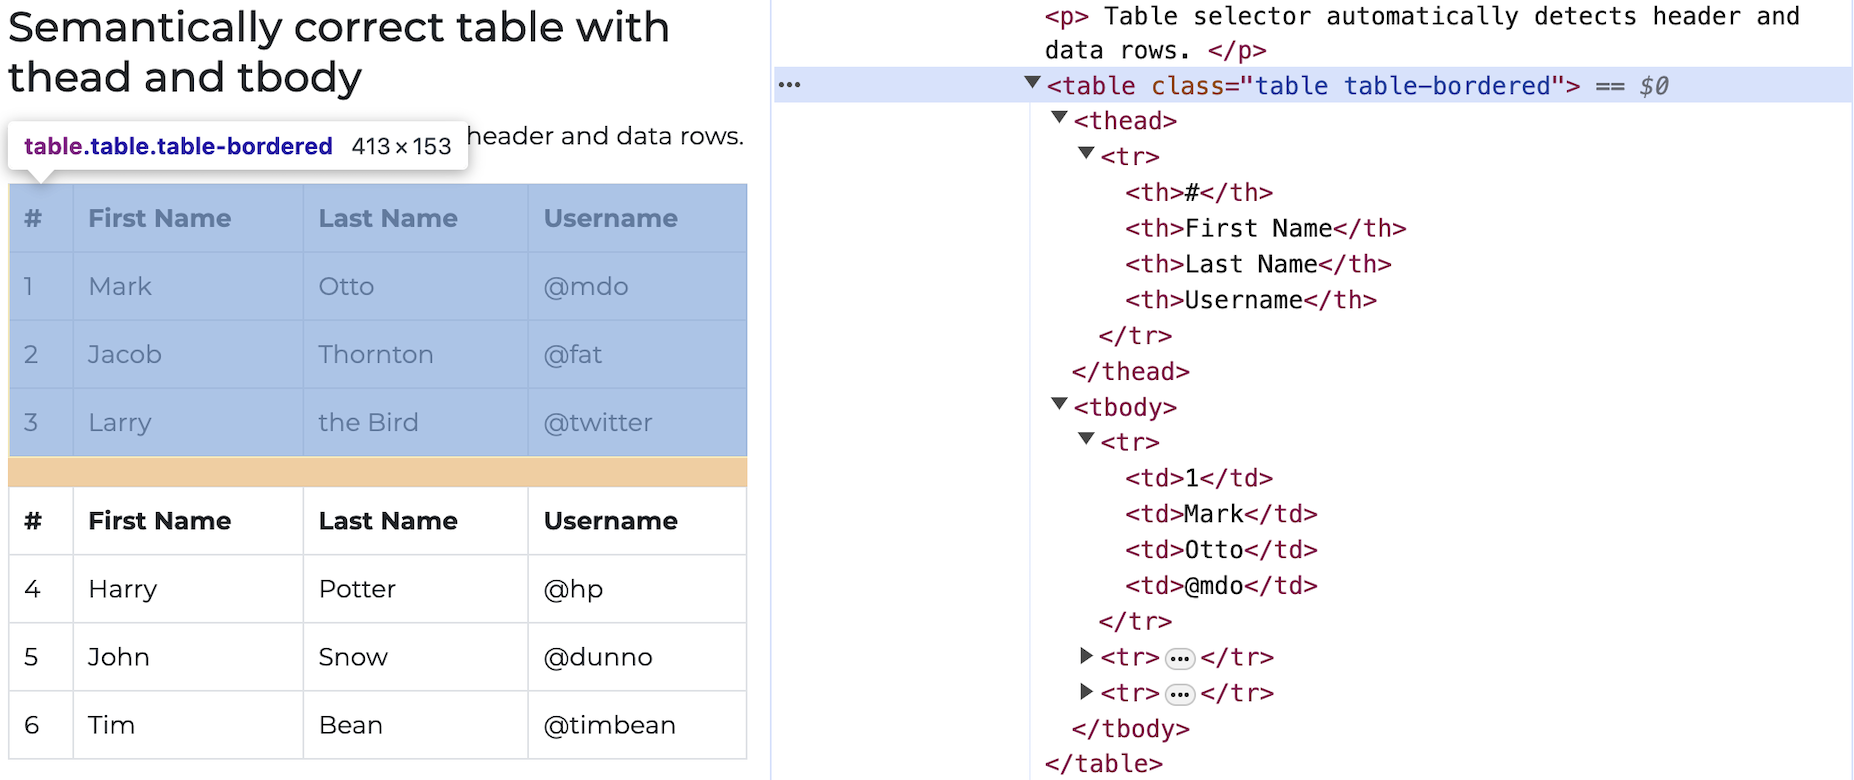Click the three-dot actions icon beside the table node
Screen dimensions: 1854x780
pos(789,85)
